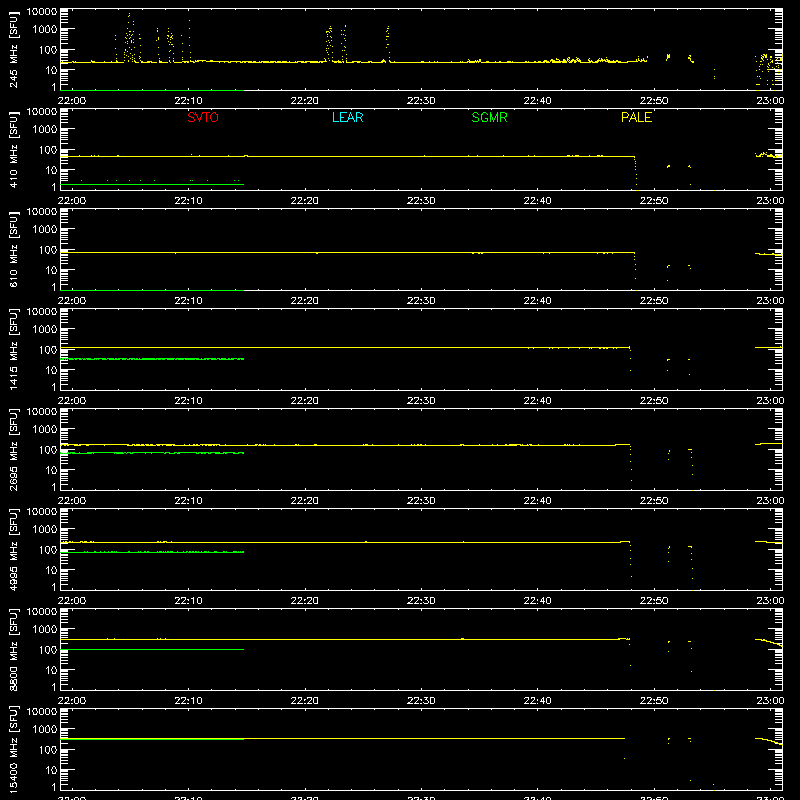Click the yellow PALE station label
The height and width of the screenshot is (800, 800).
tap(636, 117)
